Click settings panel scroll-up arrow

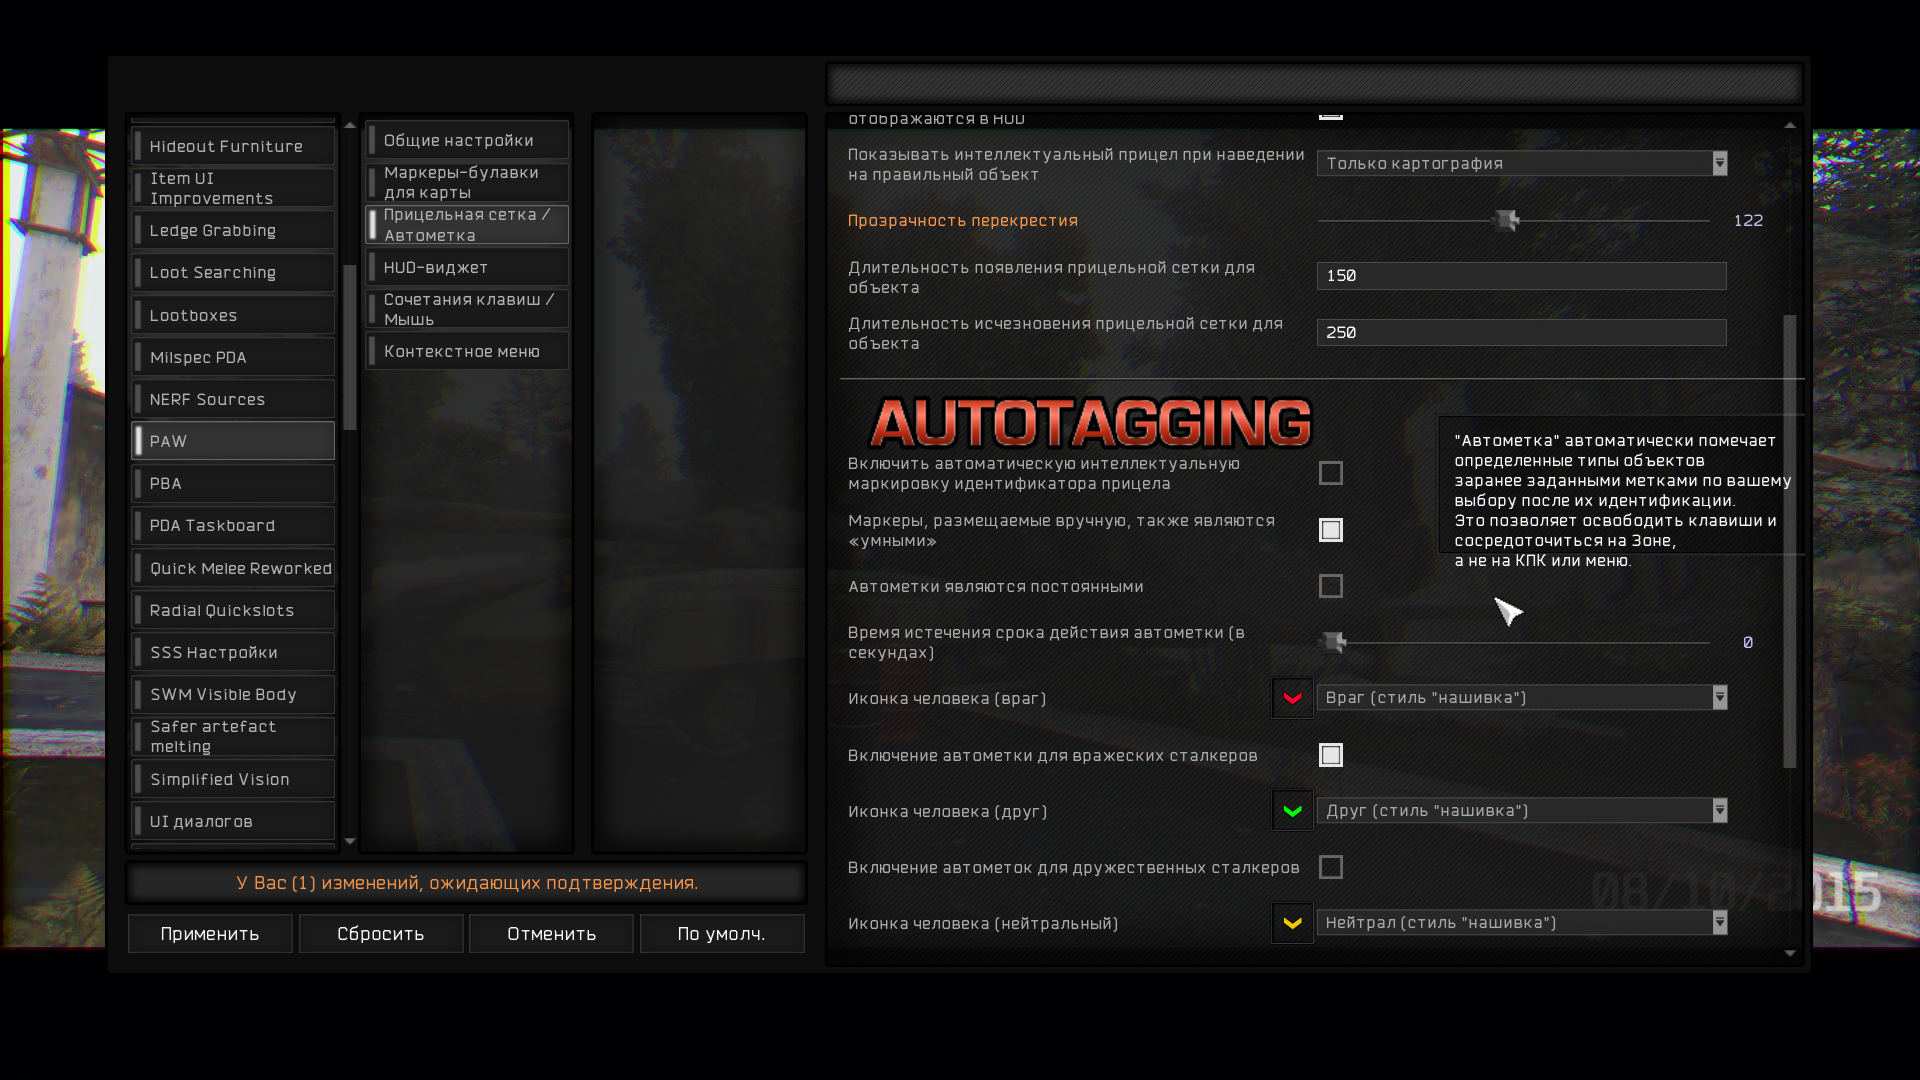(1790, 125)
